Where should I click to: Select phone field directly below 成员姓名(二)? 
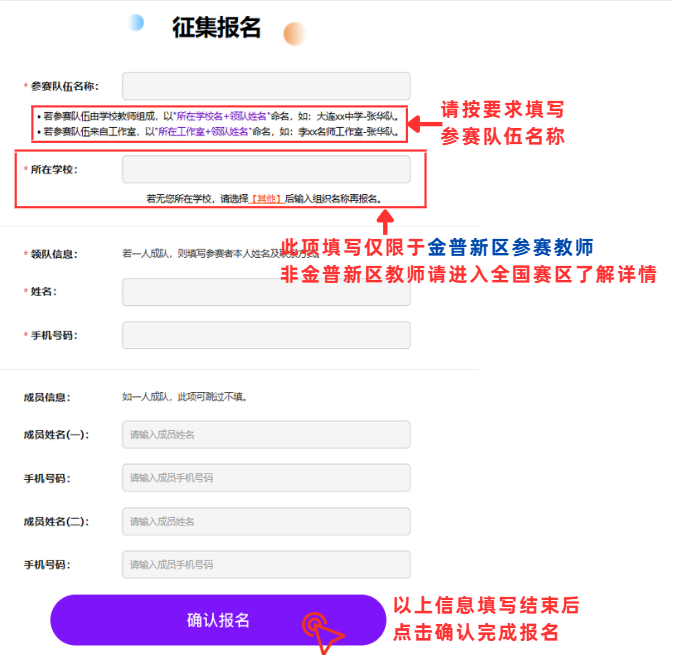266,565
